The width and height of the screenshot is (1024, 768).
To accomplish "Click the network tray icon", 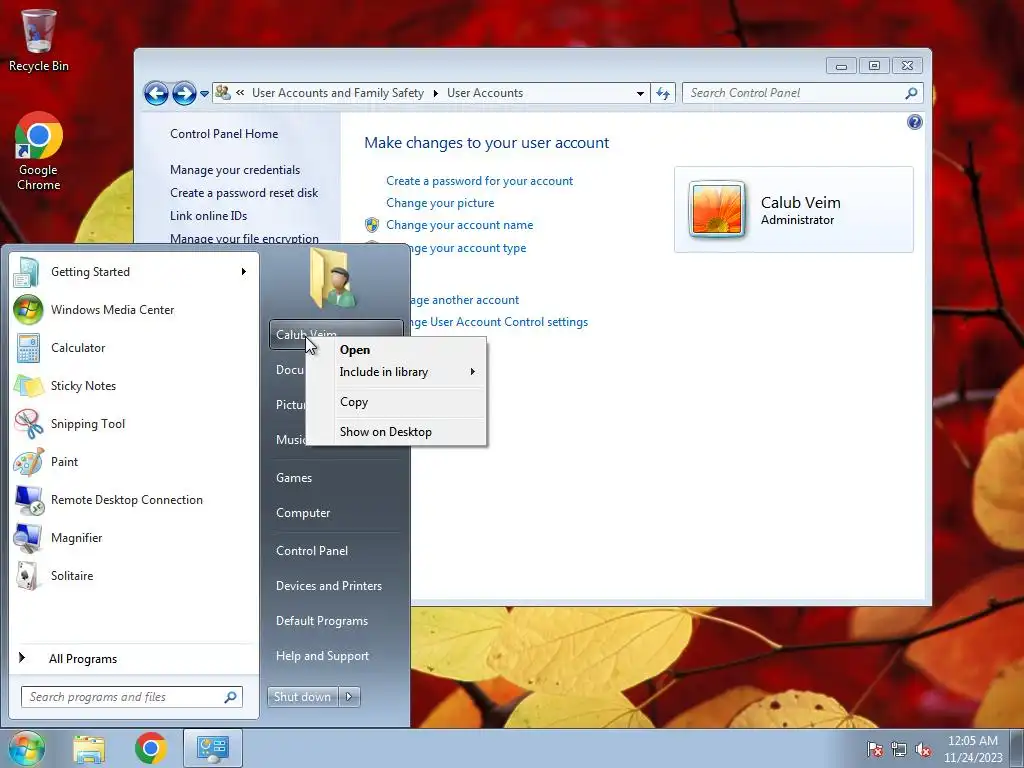I will pos(899,750).
